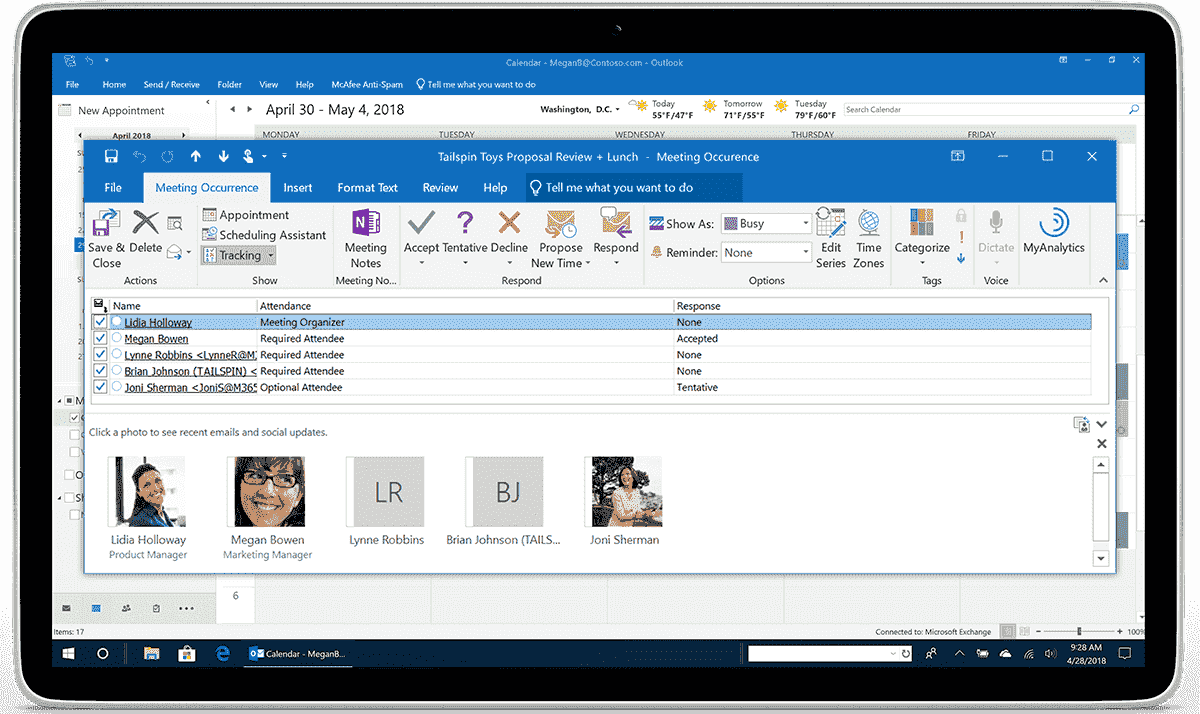Click the people pane scroll down arrow
The width and height of the screenshot is (1200, 714).
(x=1101, y=559)
